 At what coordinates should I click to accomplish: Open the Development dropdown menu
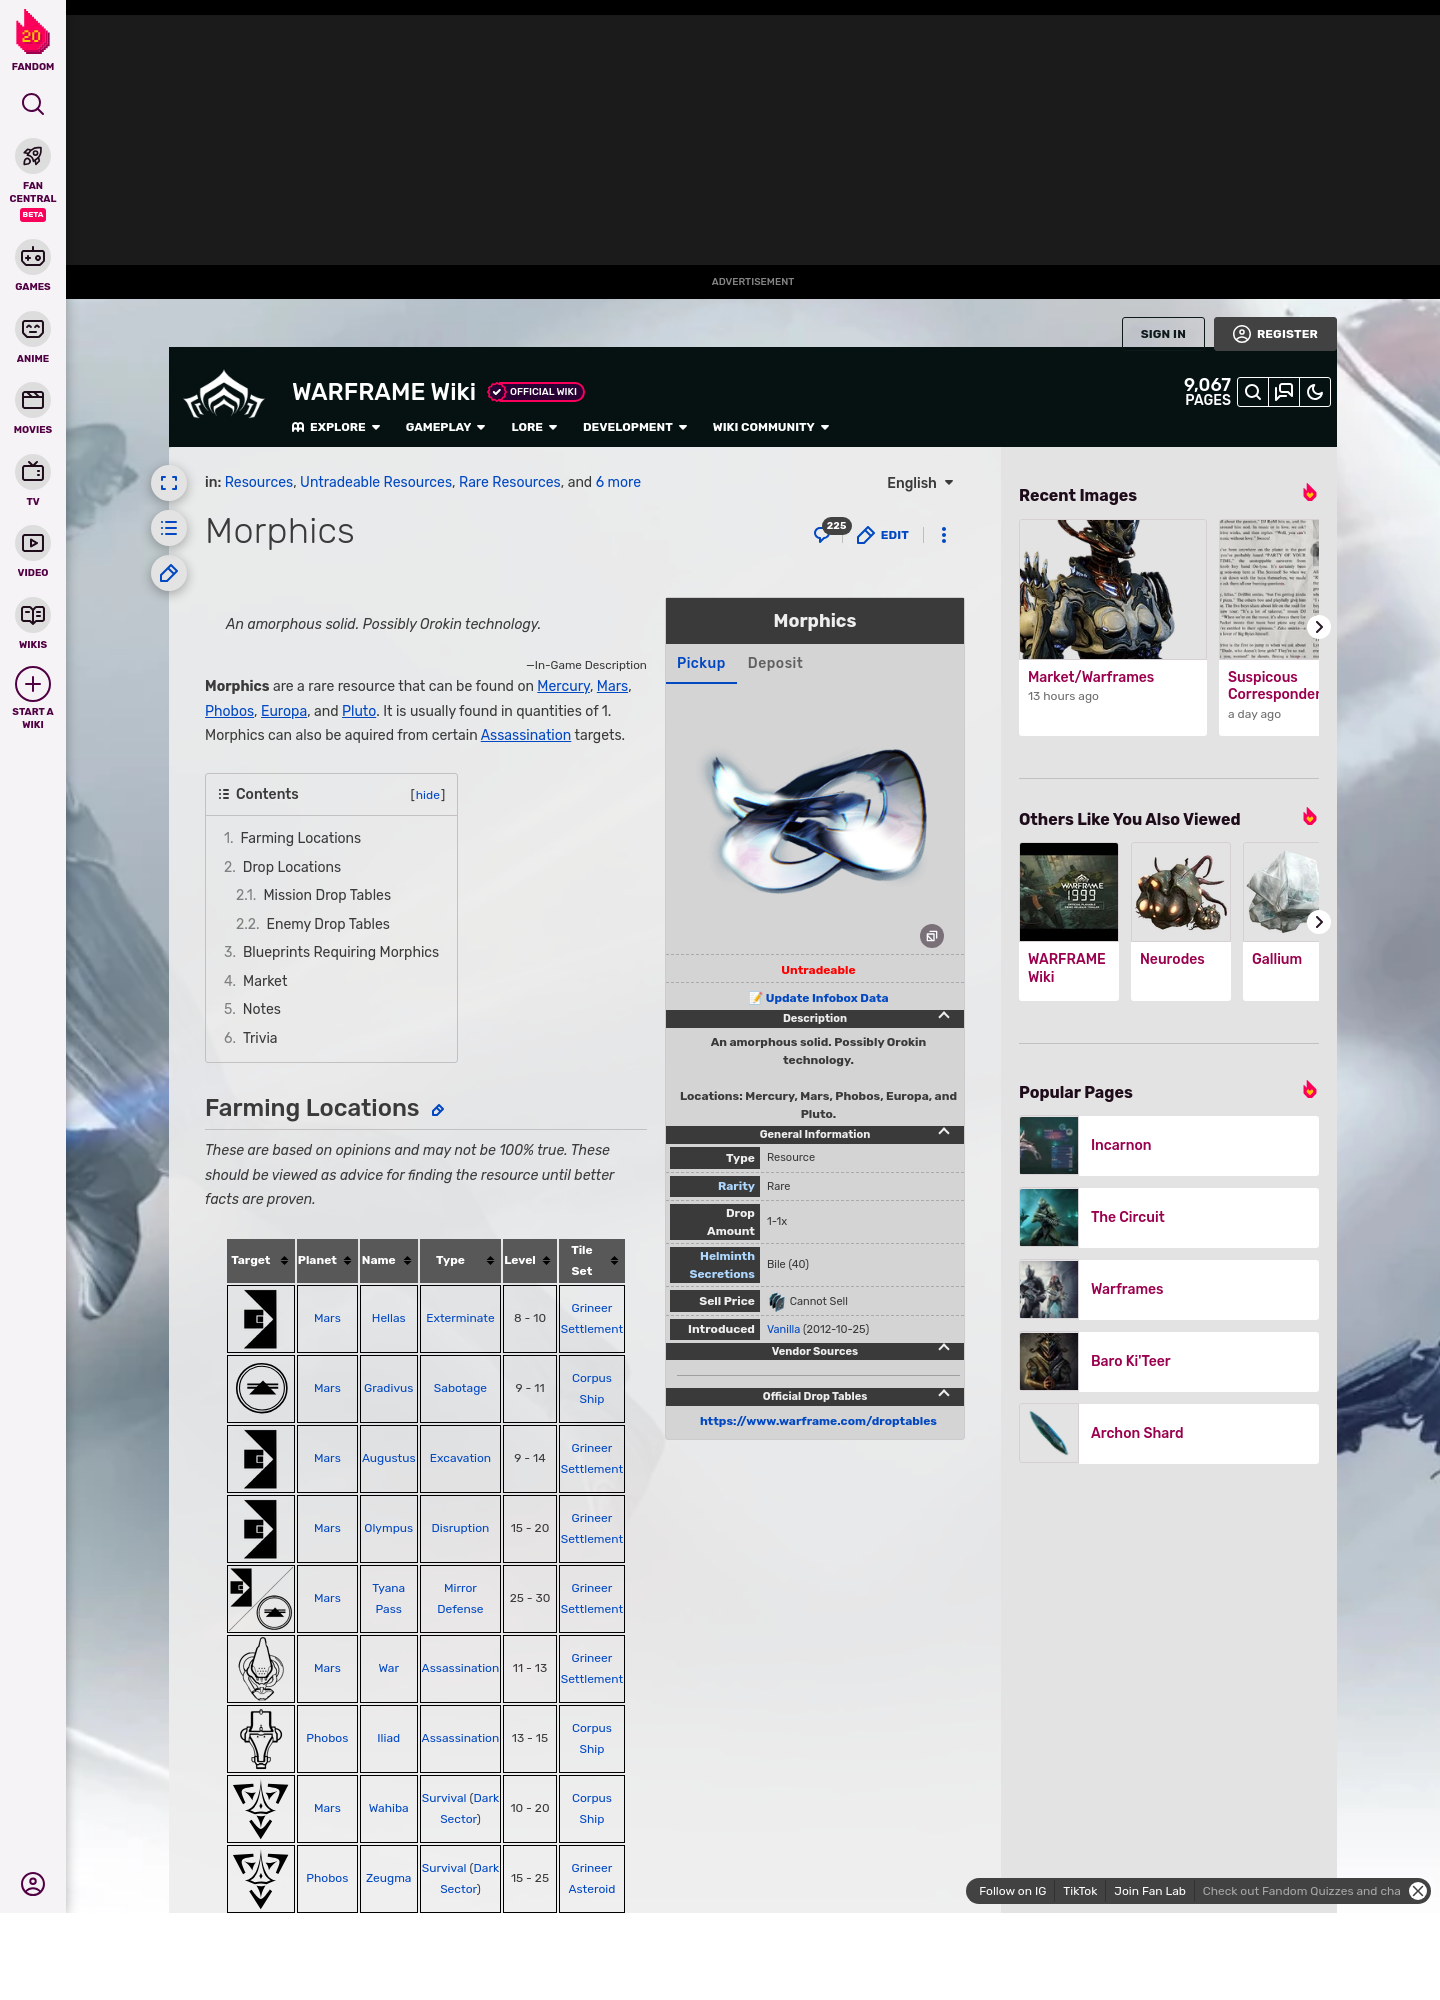(635, 427)
